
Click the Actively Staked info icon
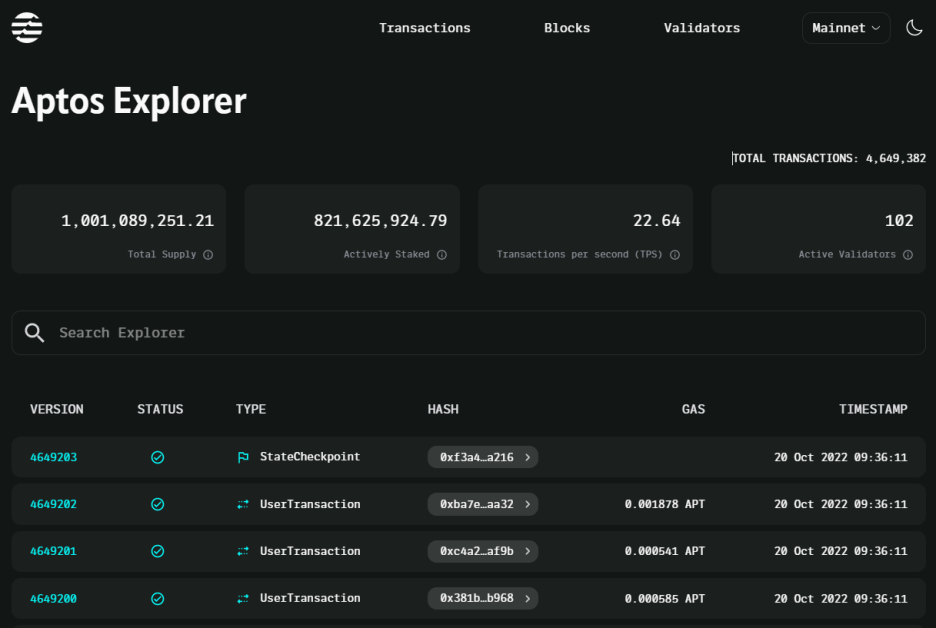tap(442, 255)
